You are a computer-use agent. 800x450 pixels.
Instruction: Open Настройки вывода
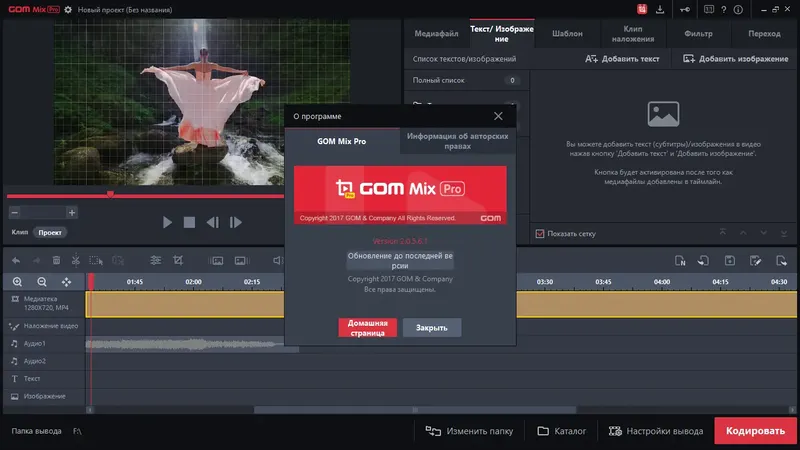tap(656, 431)
